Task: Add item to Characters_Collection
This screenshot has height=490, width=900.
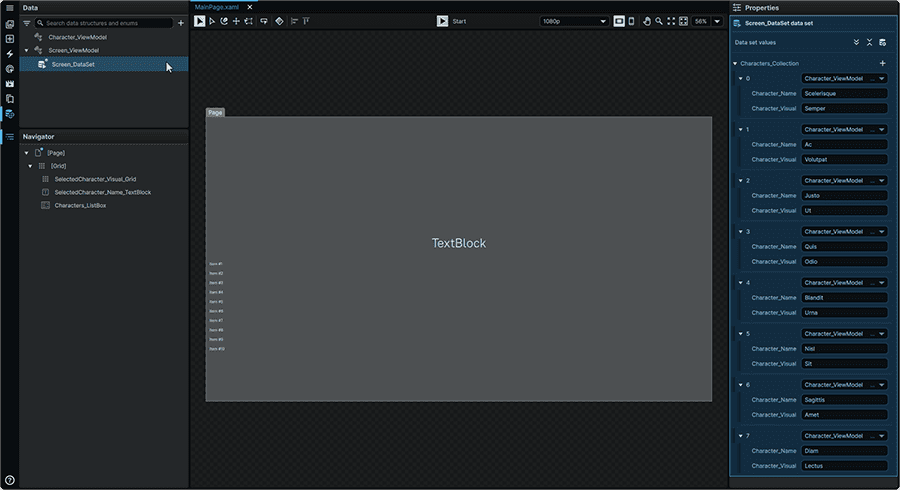Action: click(883, 63)
